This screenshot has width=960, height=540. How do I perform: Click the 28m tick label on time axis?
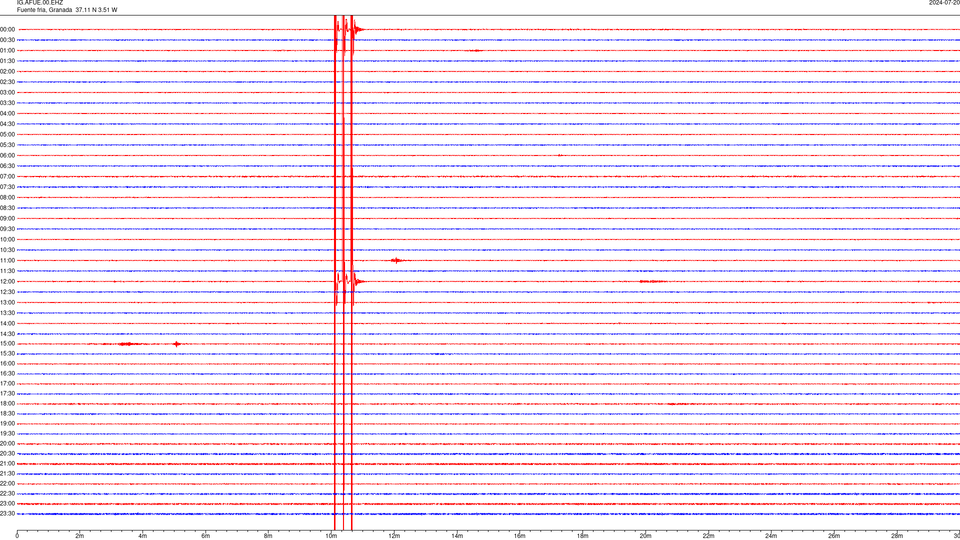898,536
